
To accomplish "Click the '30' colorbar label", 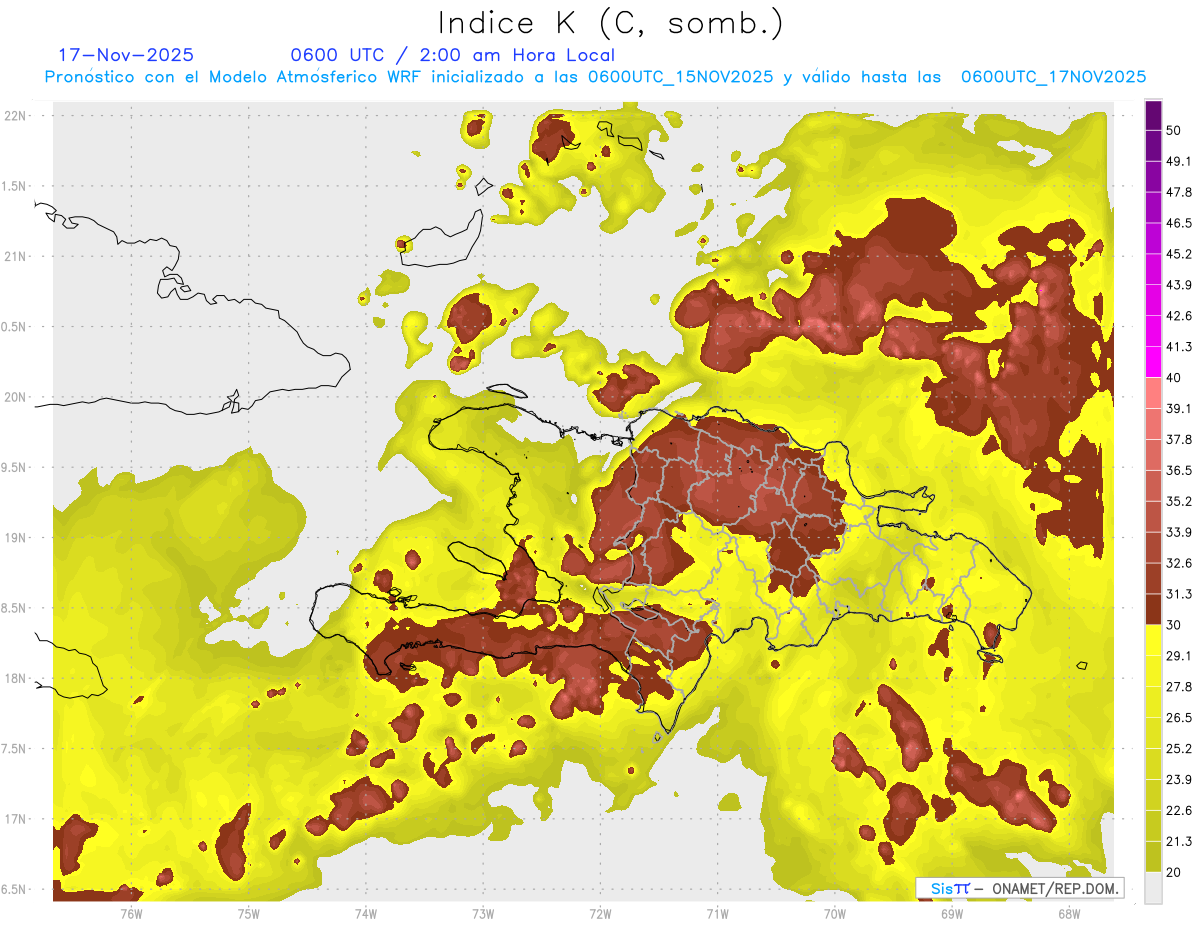I will coord(1174,626).
